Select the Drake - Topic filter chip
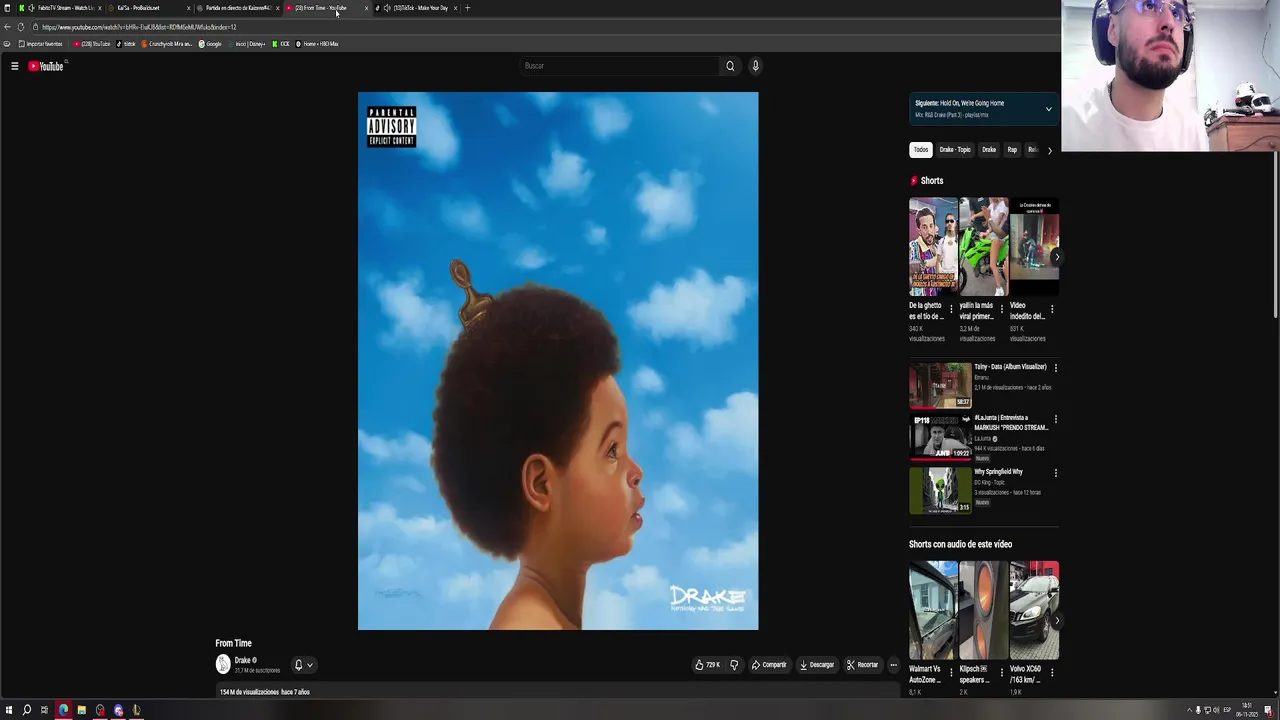This screenshot has height=720, width=1280. (x=955, y=150)
